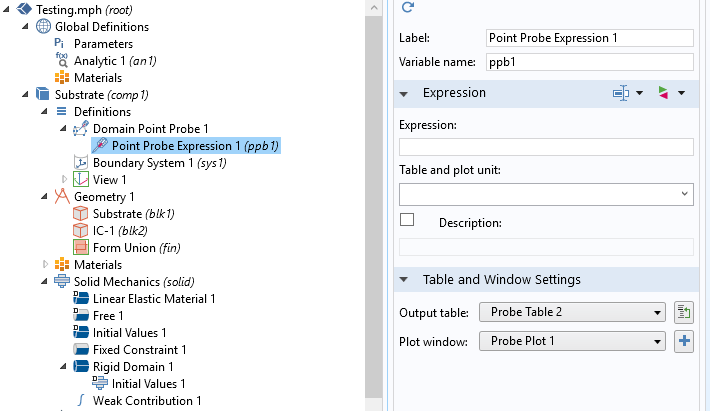Collapse the Table and Window Settings section
Image resolution: width=710 pixels, height=411 pixels.
coord(404,280)
